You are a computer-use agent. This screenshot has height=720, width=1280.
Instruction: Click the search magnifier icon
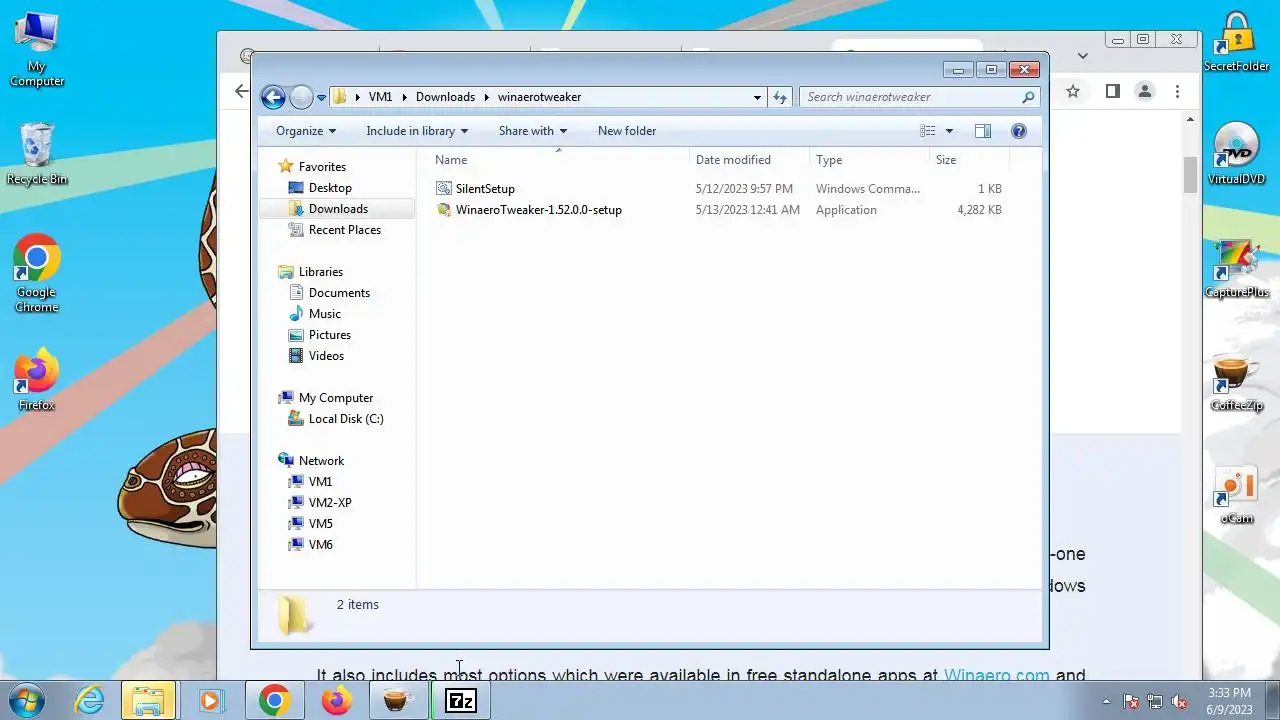click(1027, 97)
